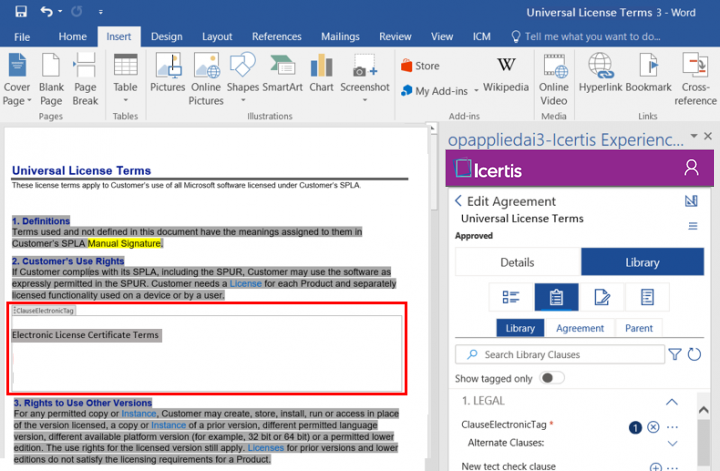Undo the last action
Image resolution: width=720 pixels, height=471 pixels.
(x=46, y=11)
